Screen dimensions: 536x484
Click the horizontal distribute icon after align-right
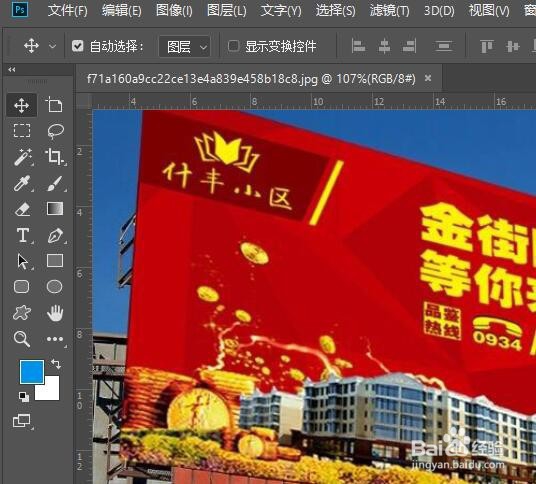(444, 46)
